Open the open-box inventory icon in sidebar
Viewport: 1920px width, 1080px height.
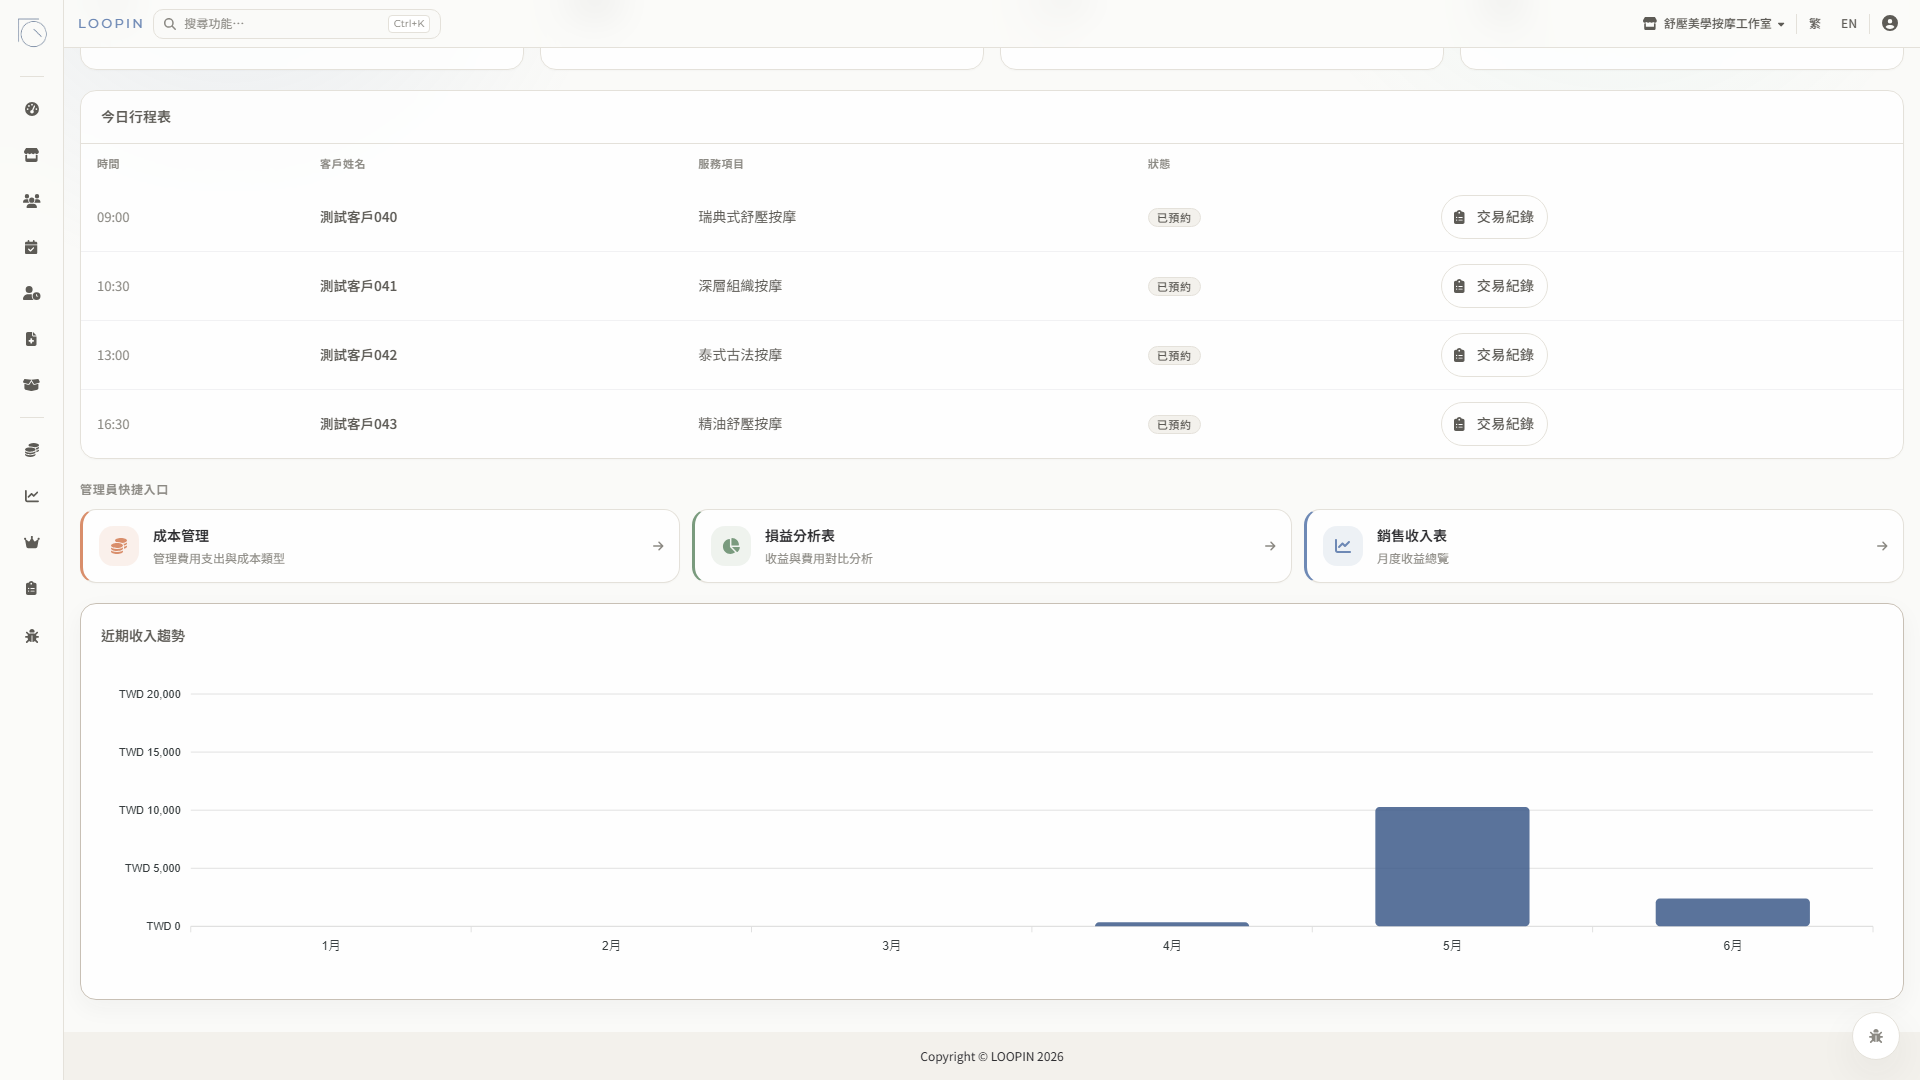click(x=32, y=385)
